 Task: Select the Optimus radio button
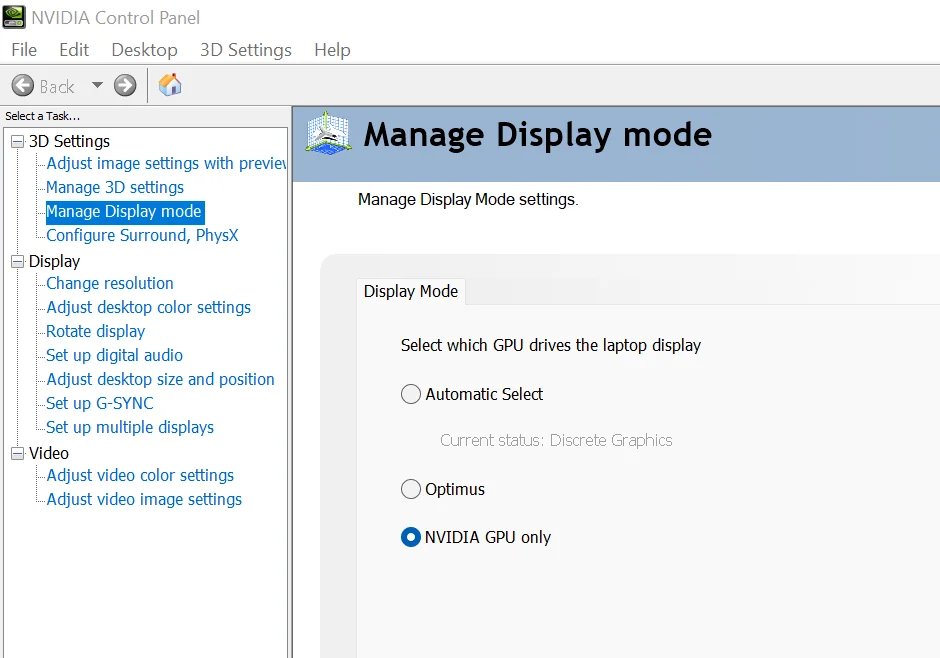point(411,489)
